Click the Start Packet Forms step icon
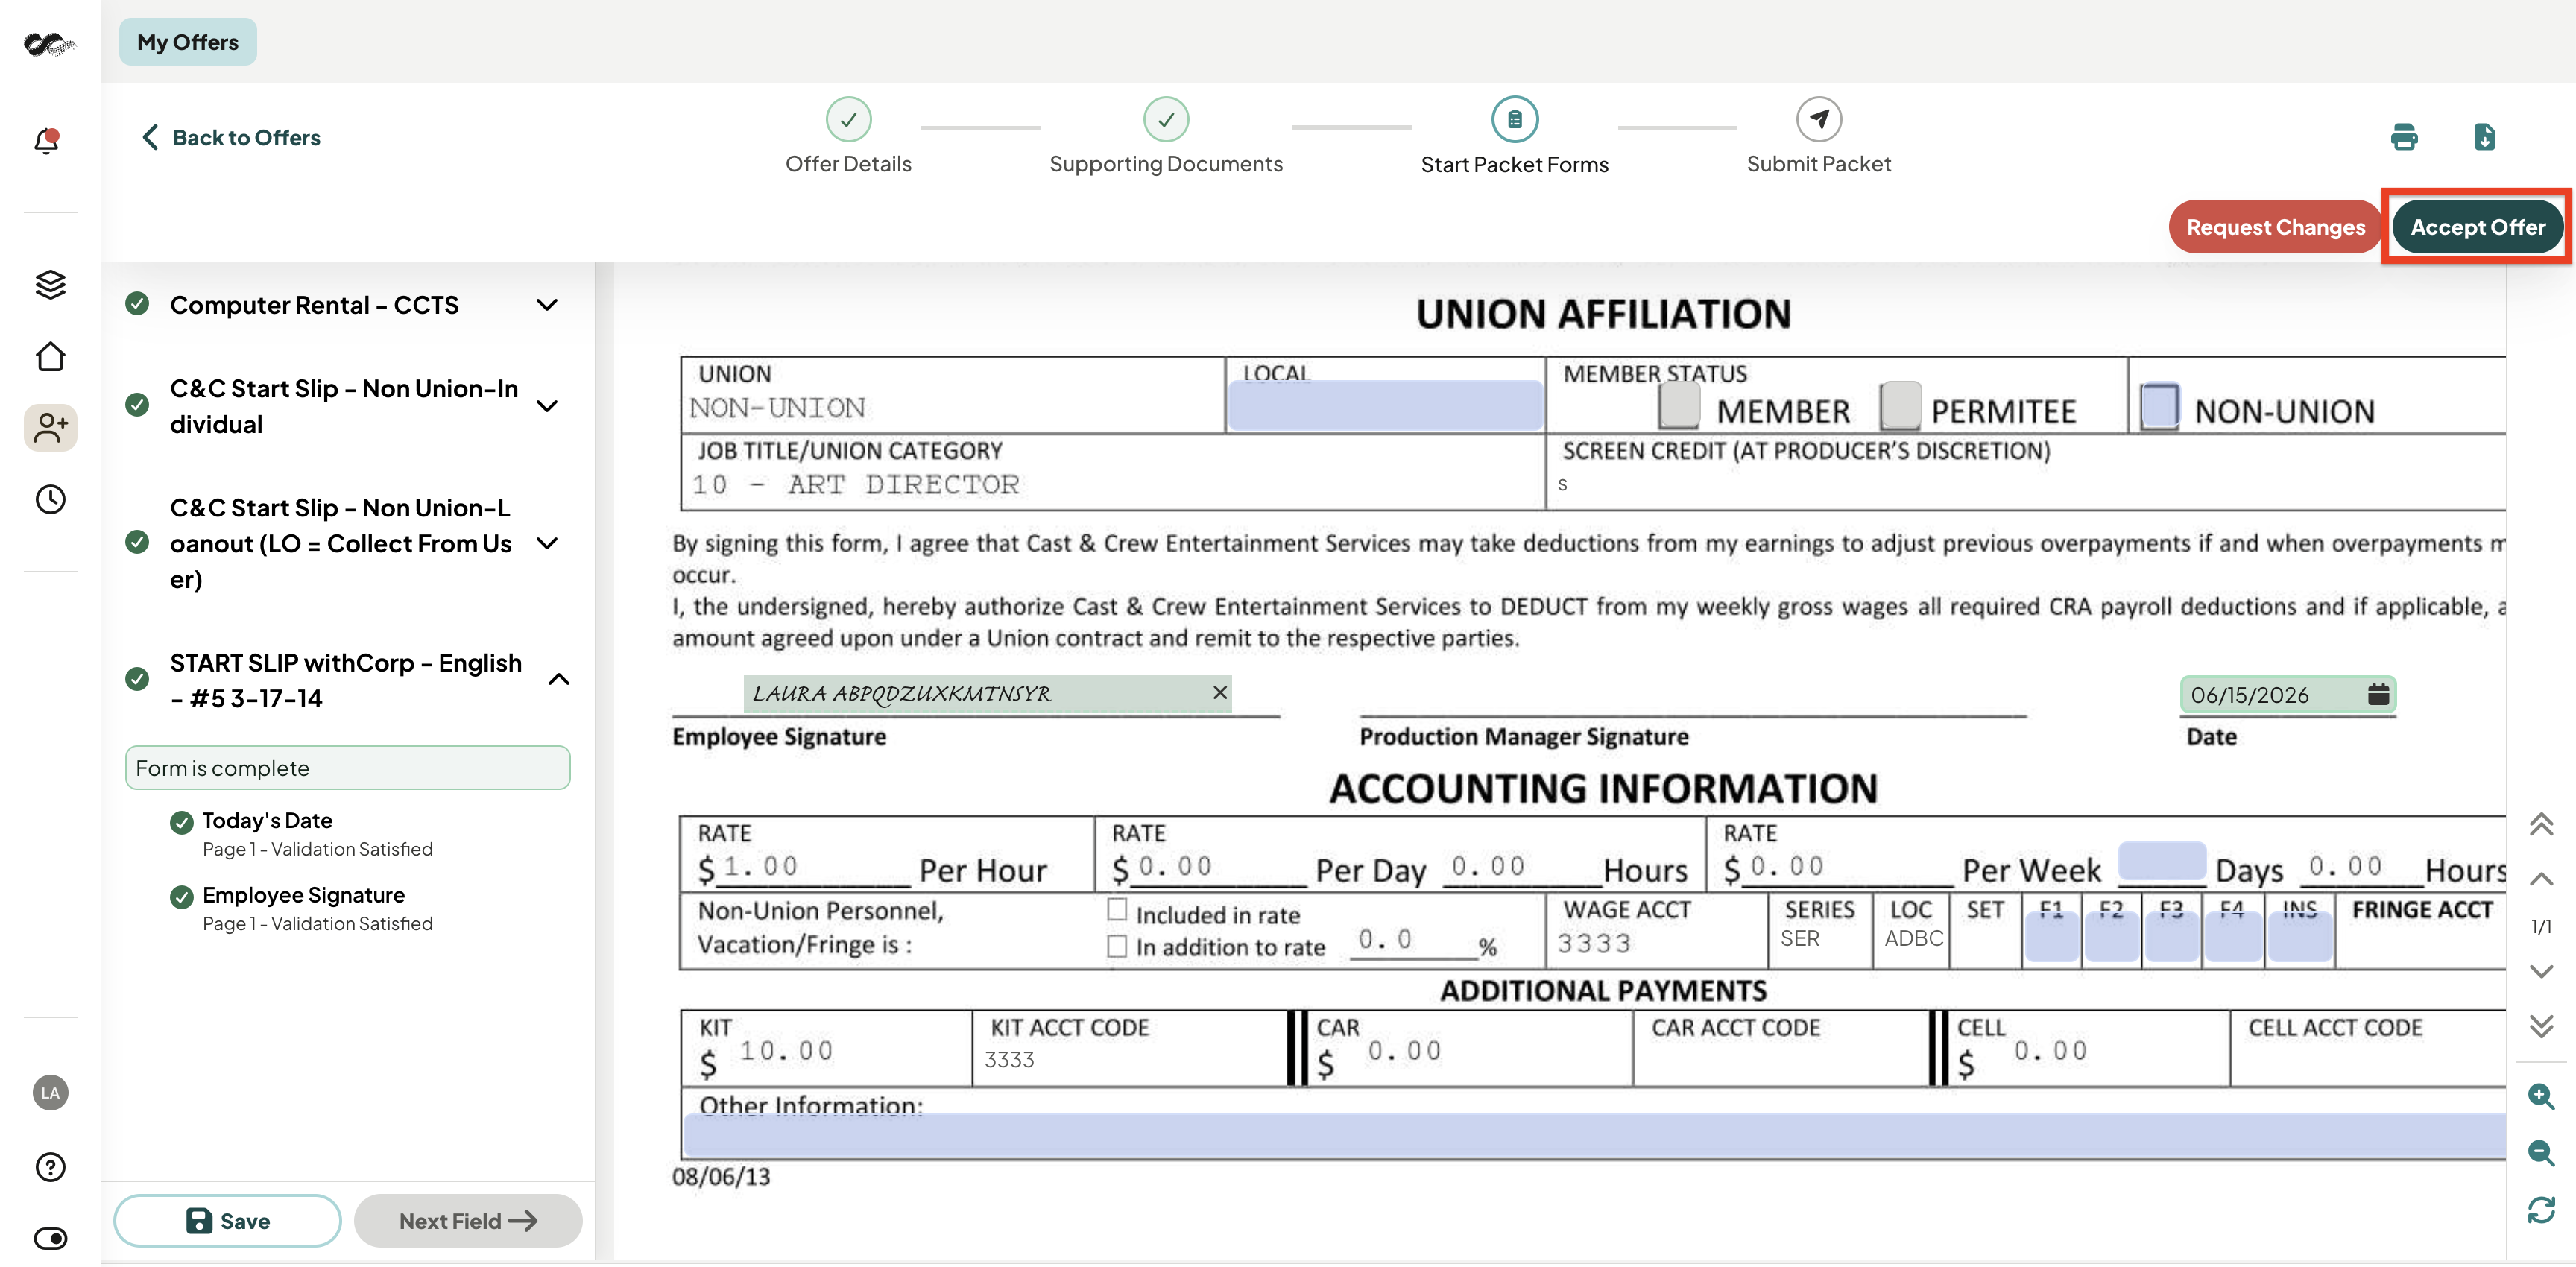2576x1267 pixels. point(1514,120)
